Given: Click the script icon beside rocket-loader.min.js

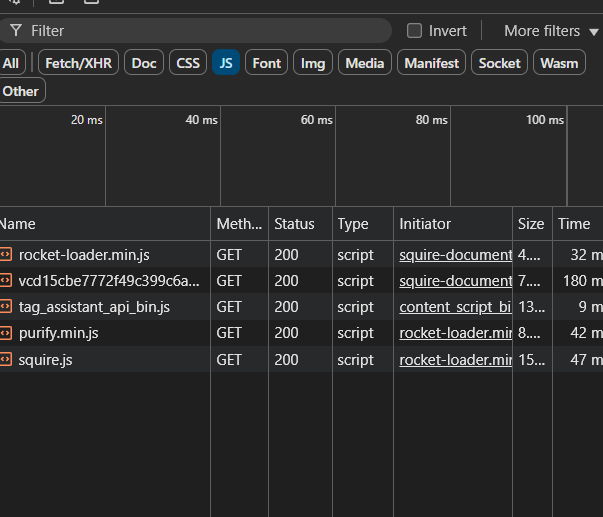Looking at the screenshot, I should (x=6, y=254).
